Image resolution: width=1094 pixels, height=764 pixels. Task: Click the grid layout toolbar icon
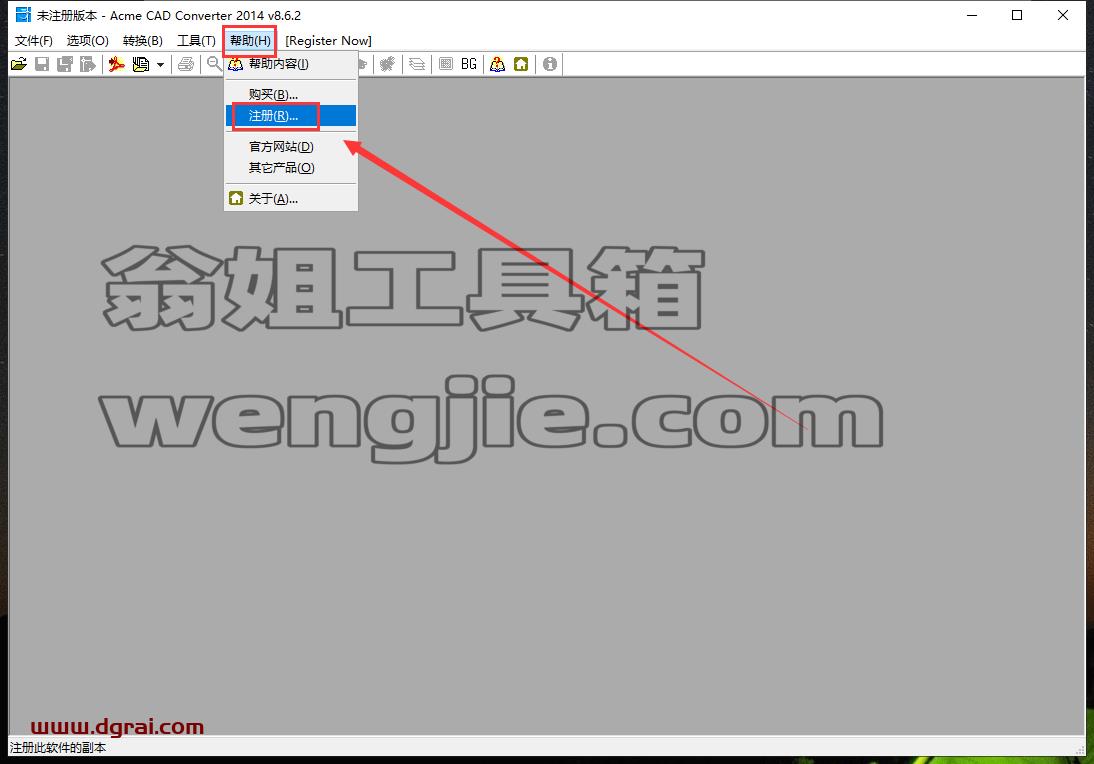tap(446, 64)
